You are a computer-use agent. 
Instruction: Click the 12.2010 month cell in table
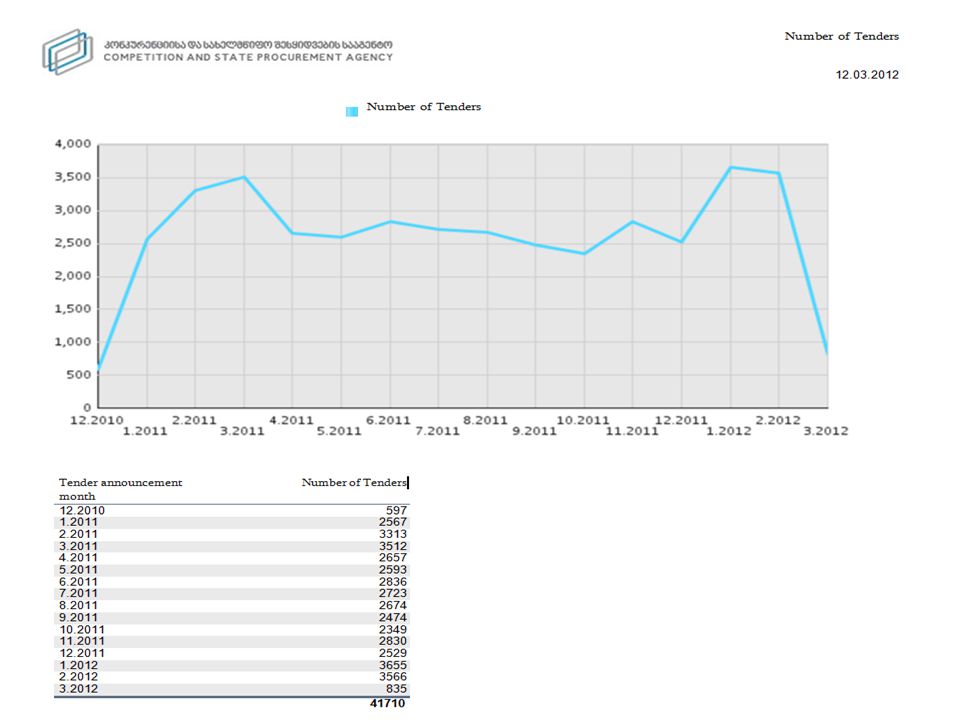(82, 511)
